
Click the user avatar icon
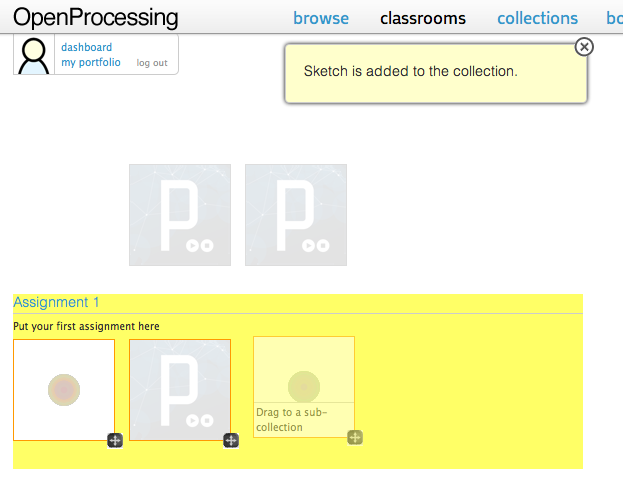[x=34, y=55]
